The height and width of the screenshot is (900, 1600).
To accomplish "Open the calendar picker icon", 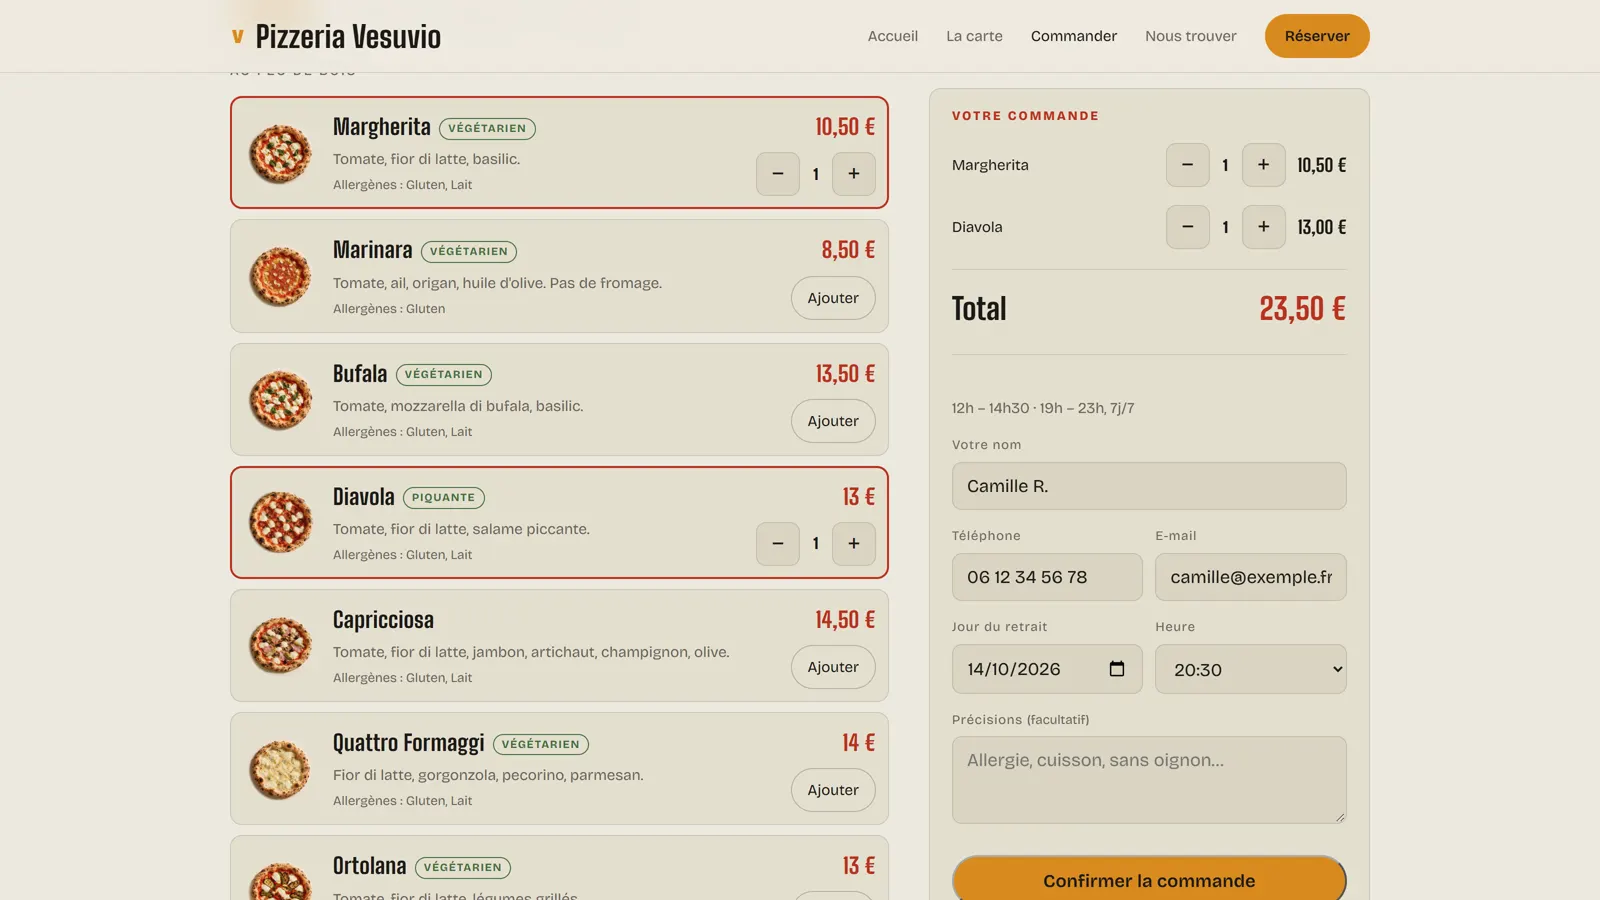I will (1117, 669).
